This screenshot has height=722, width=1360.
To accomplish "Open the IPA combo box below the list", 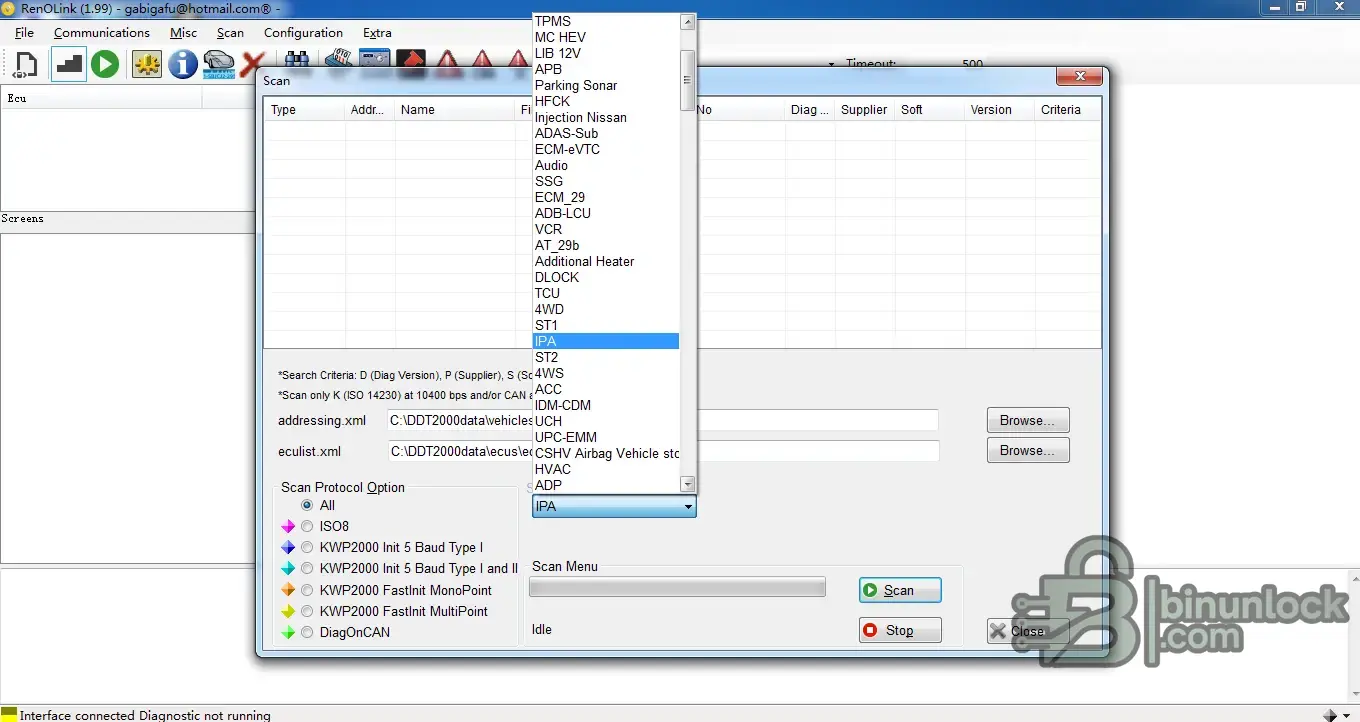I will click(614, 507).
